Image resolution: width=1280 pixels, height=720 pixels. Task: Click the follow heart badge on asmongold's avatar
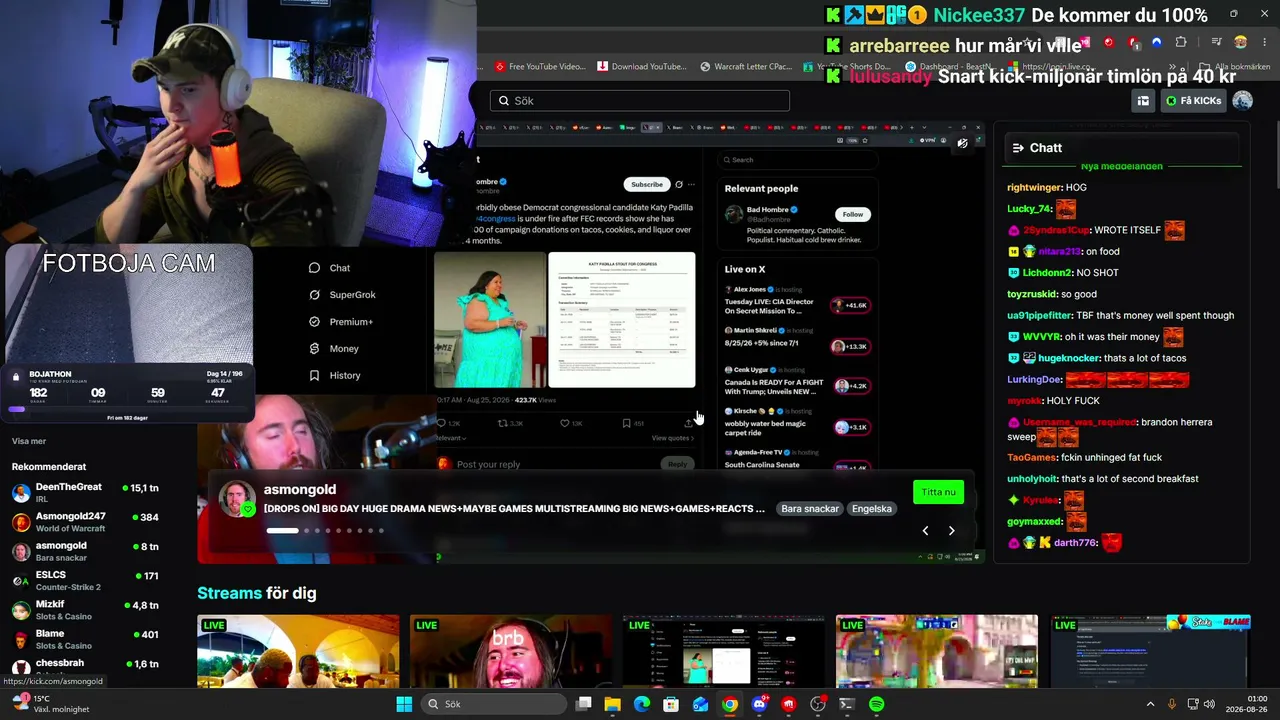(249, 510)
